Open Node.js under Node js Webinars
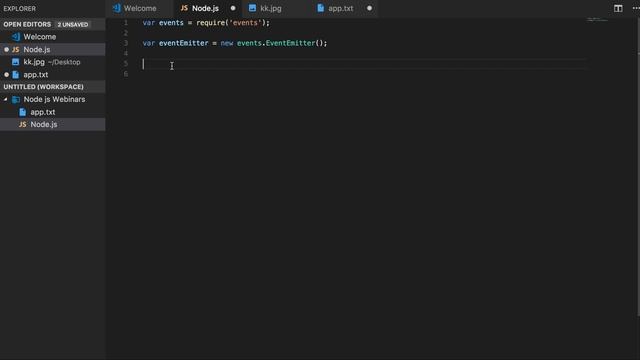The width and height of the screenshot is (640, 360). [x=53, y=124]
